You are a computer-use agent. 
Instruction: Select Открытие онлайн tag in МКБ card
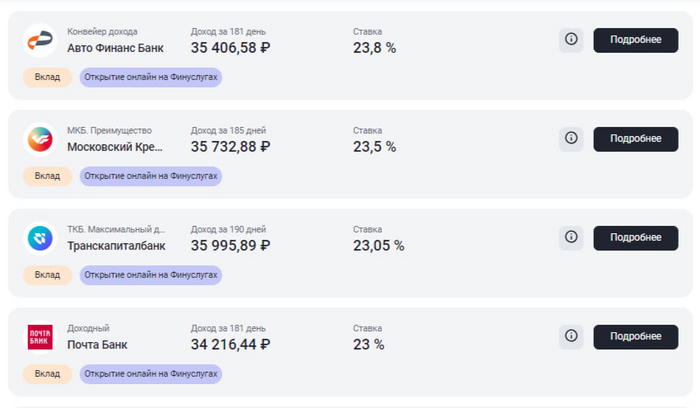(150, 176)
